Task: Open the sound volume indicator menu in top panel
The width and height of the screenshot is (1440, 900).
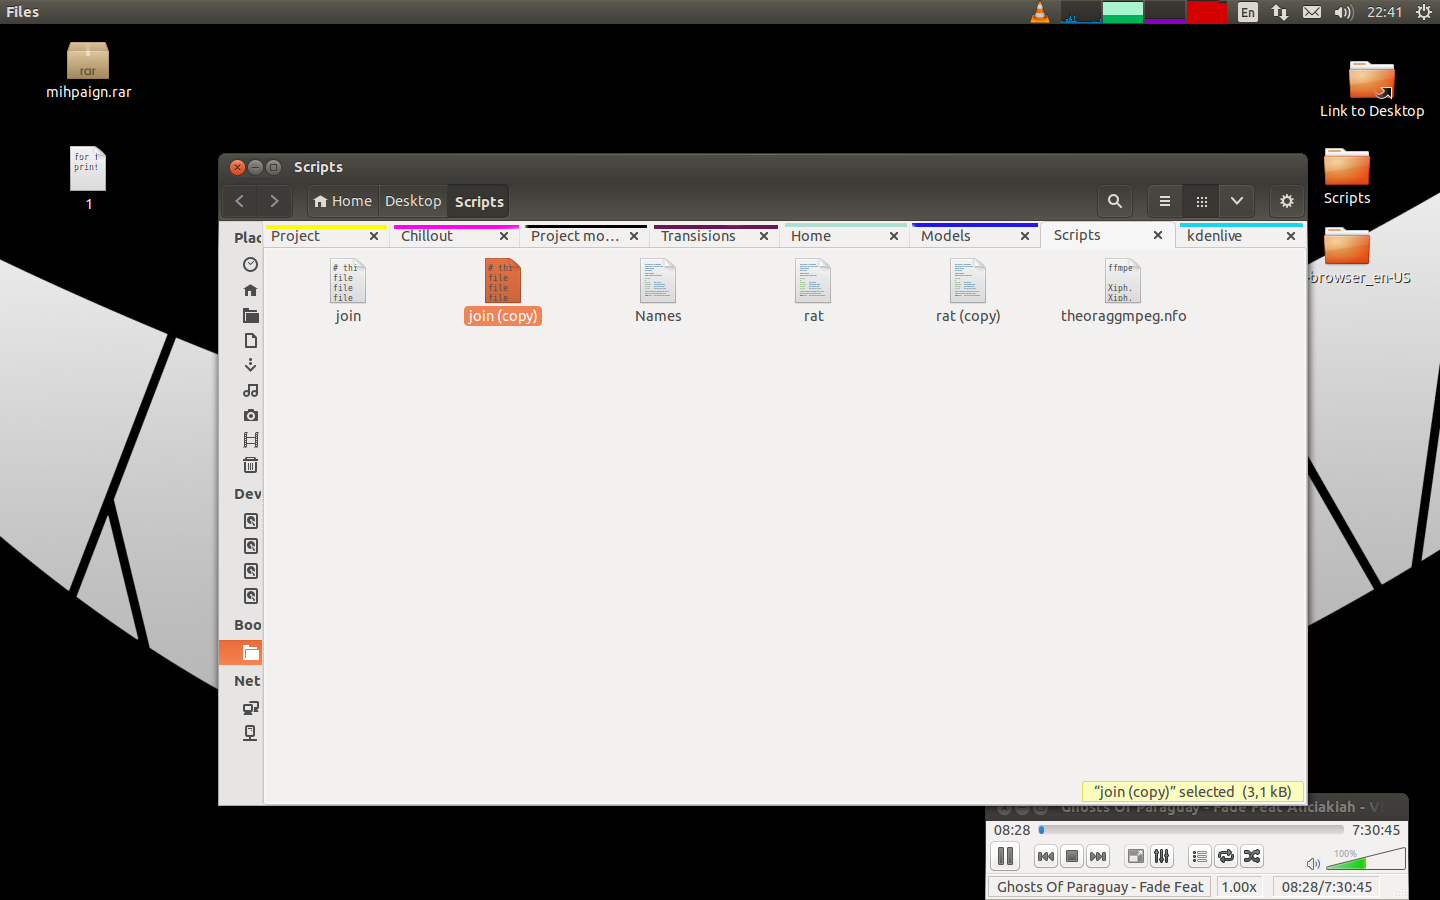Action: point(1343,12)
